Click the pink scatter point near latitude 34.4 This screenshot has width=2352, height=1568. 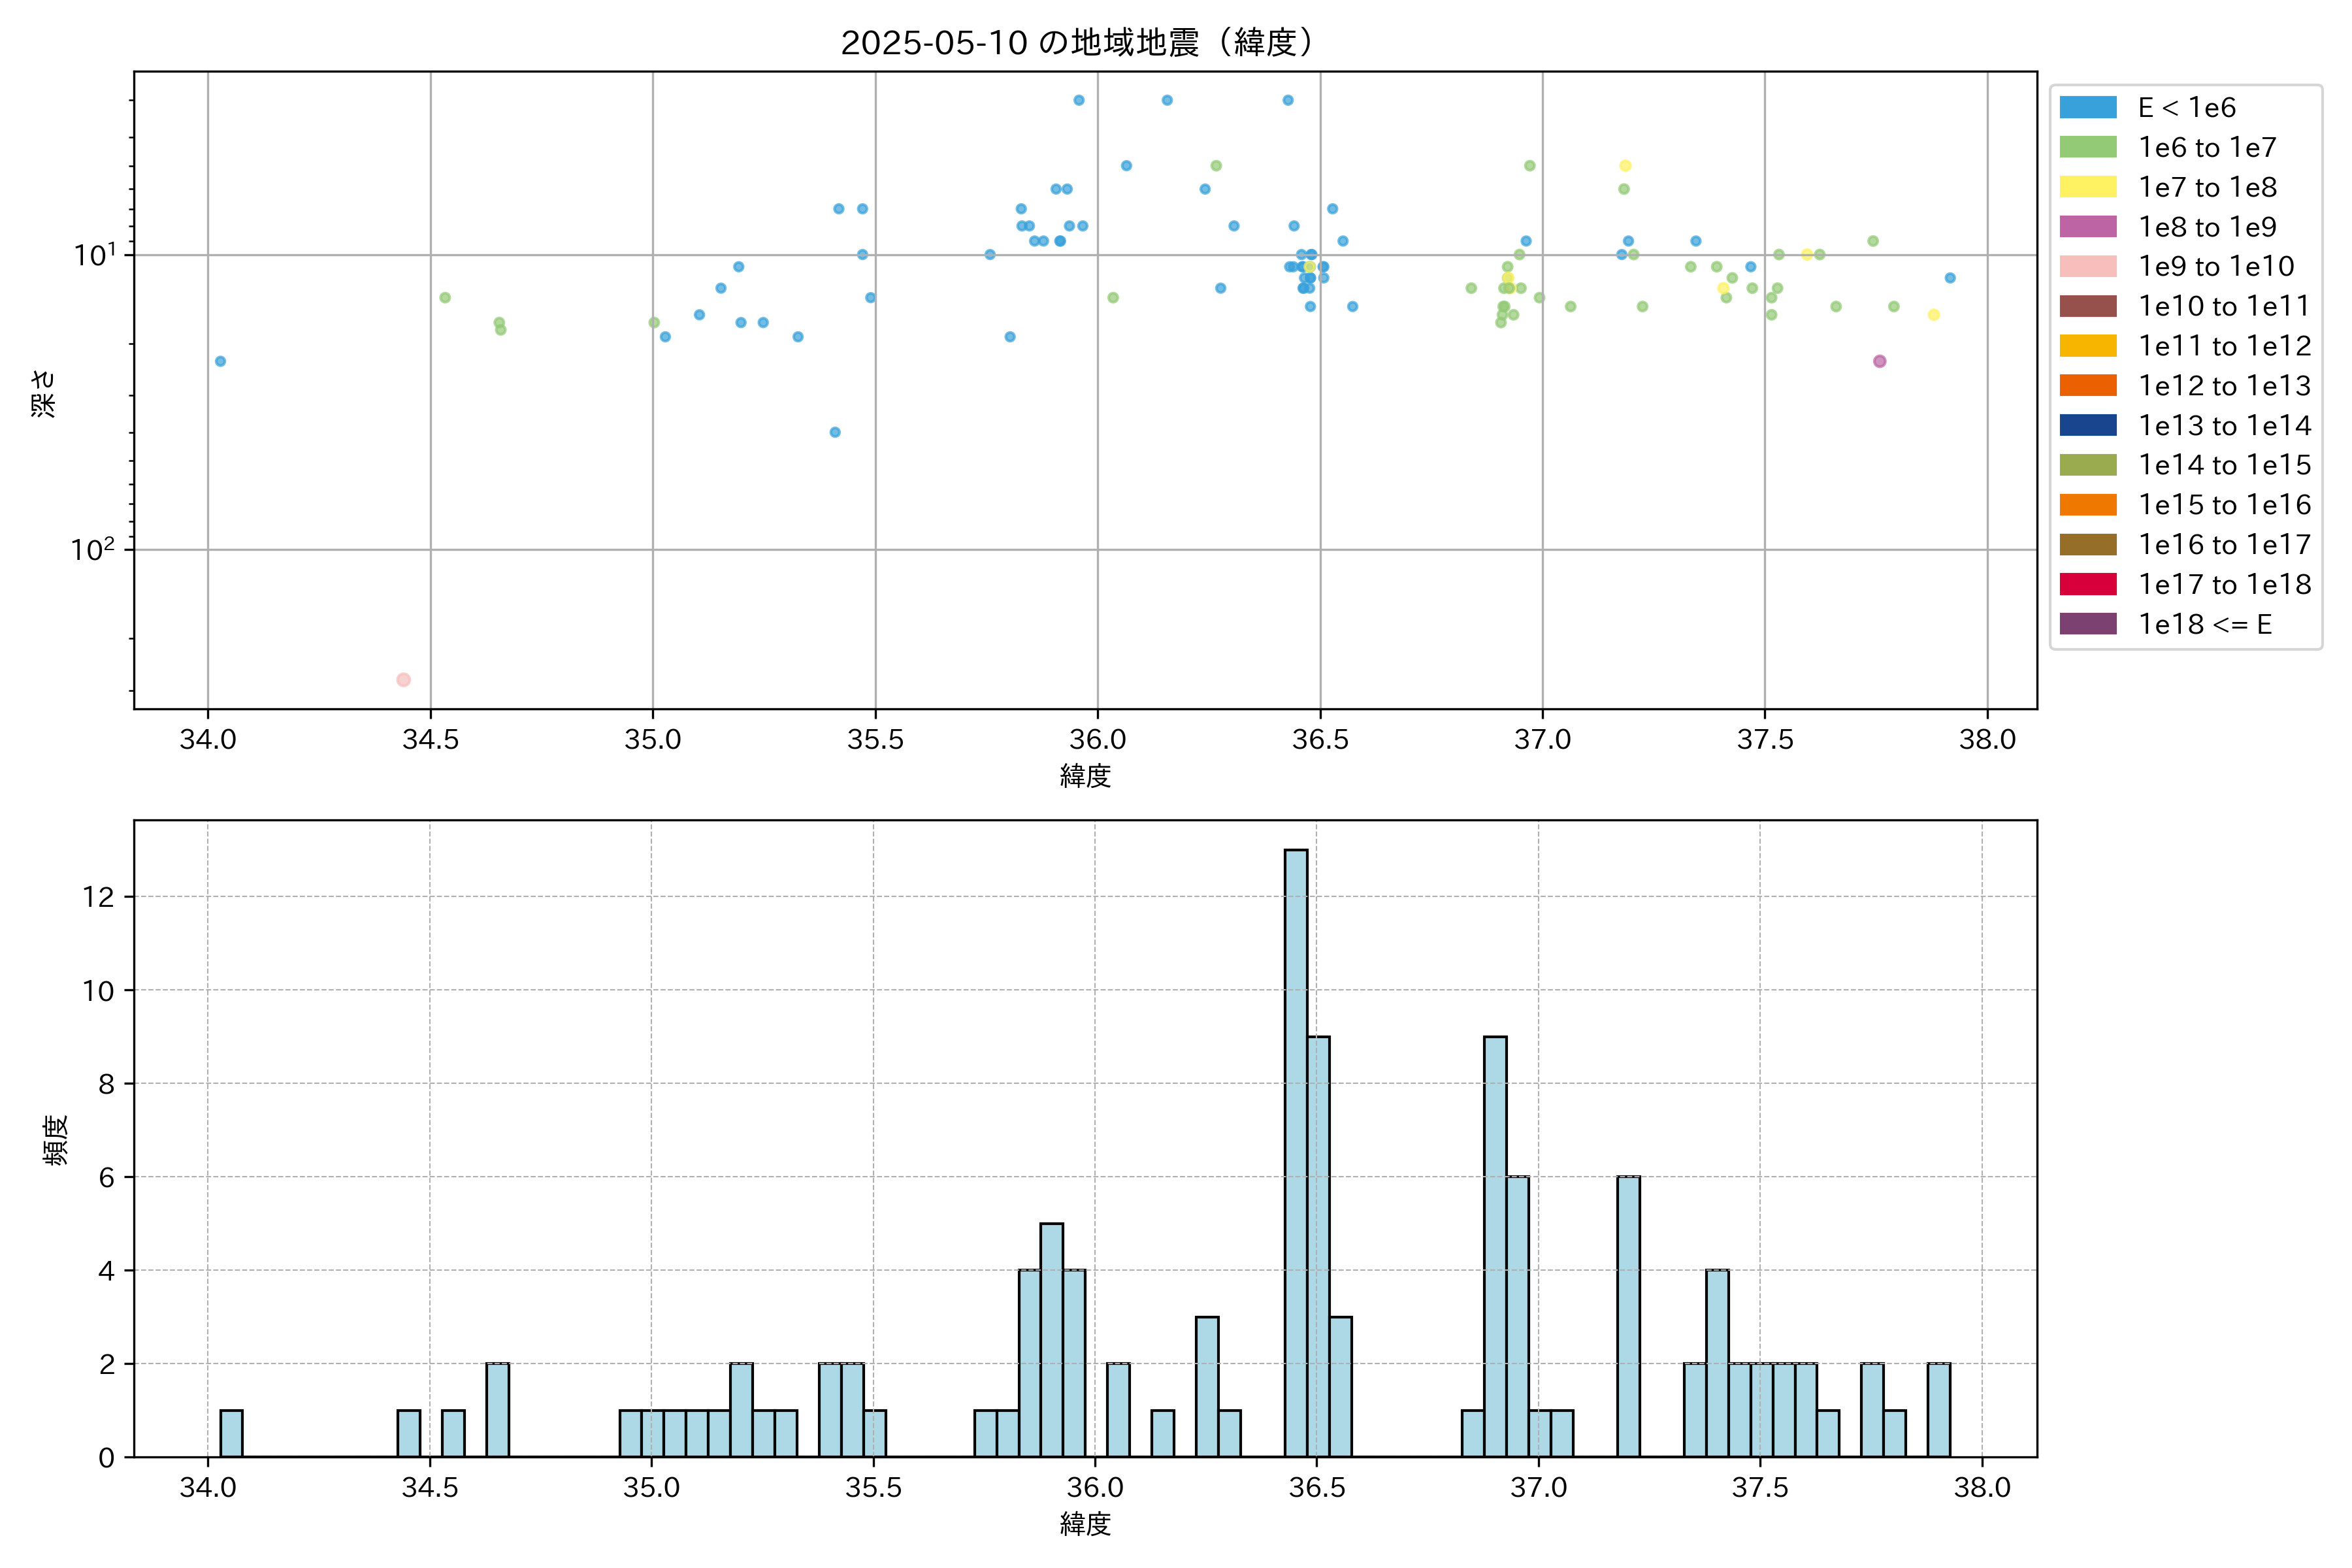(403, 680)
